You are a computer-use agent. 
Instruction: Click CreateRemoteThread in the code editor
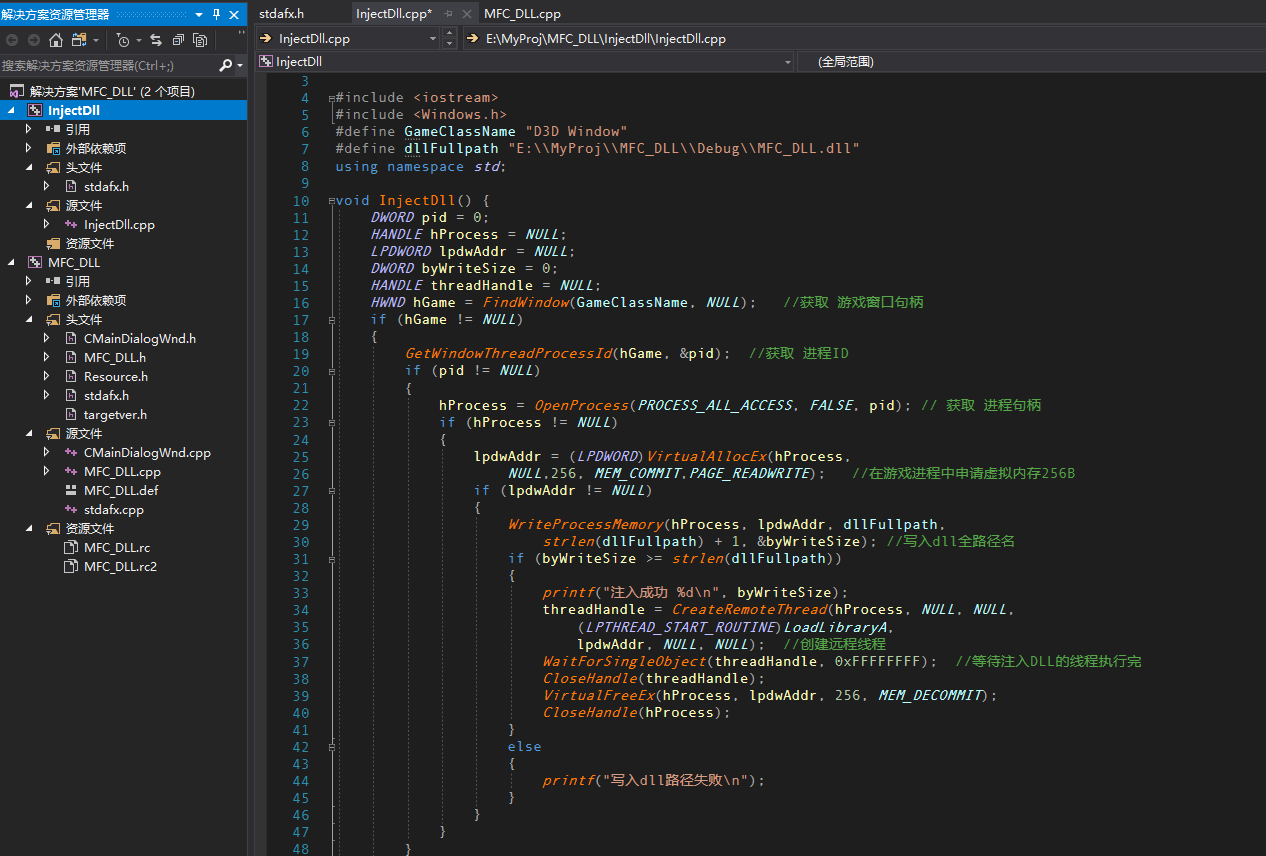click(750, 610)
